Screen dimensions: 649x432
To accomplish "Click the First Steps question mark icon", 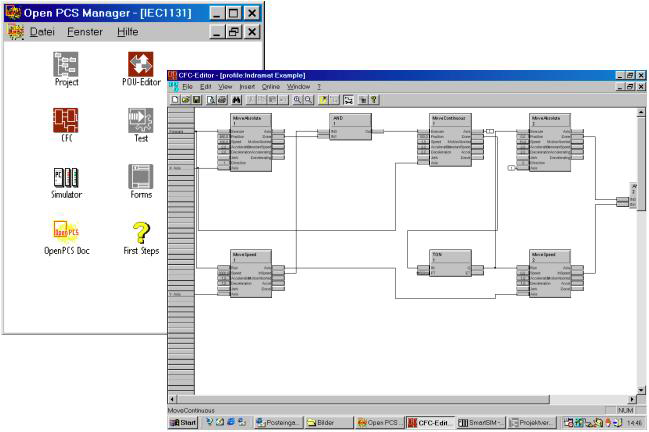I will point(141,232).
